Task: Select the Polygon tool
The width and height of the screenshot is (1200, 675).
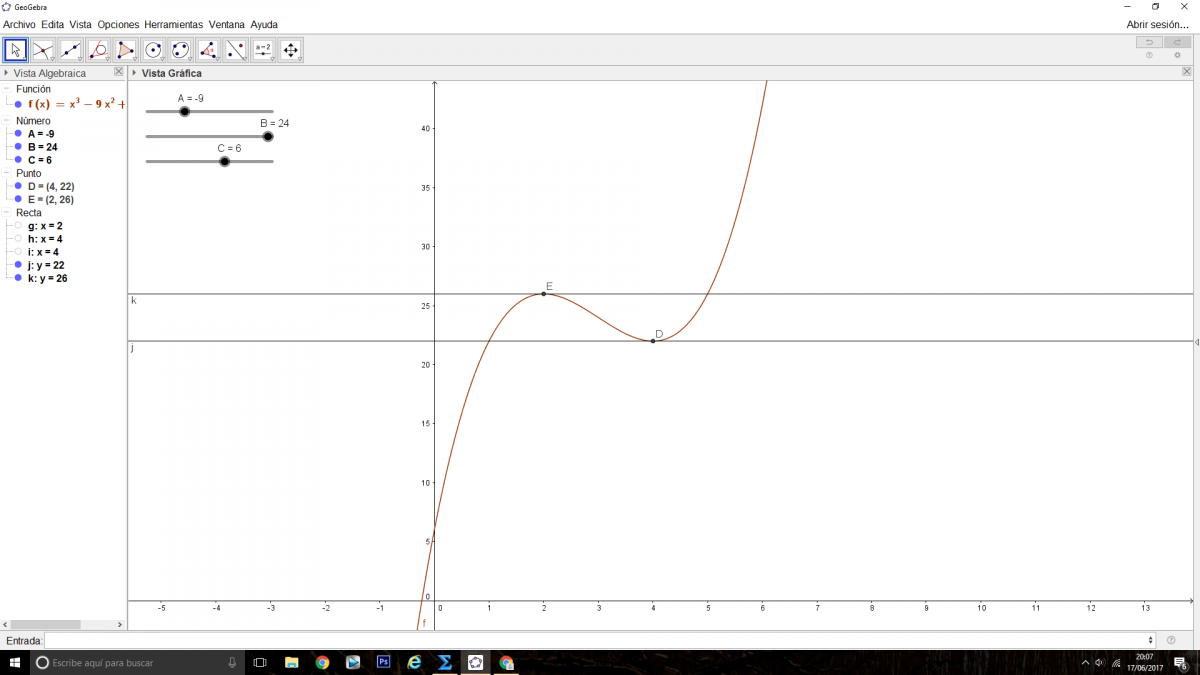Action: pos(125,50)
